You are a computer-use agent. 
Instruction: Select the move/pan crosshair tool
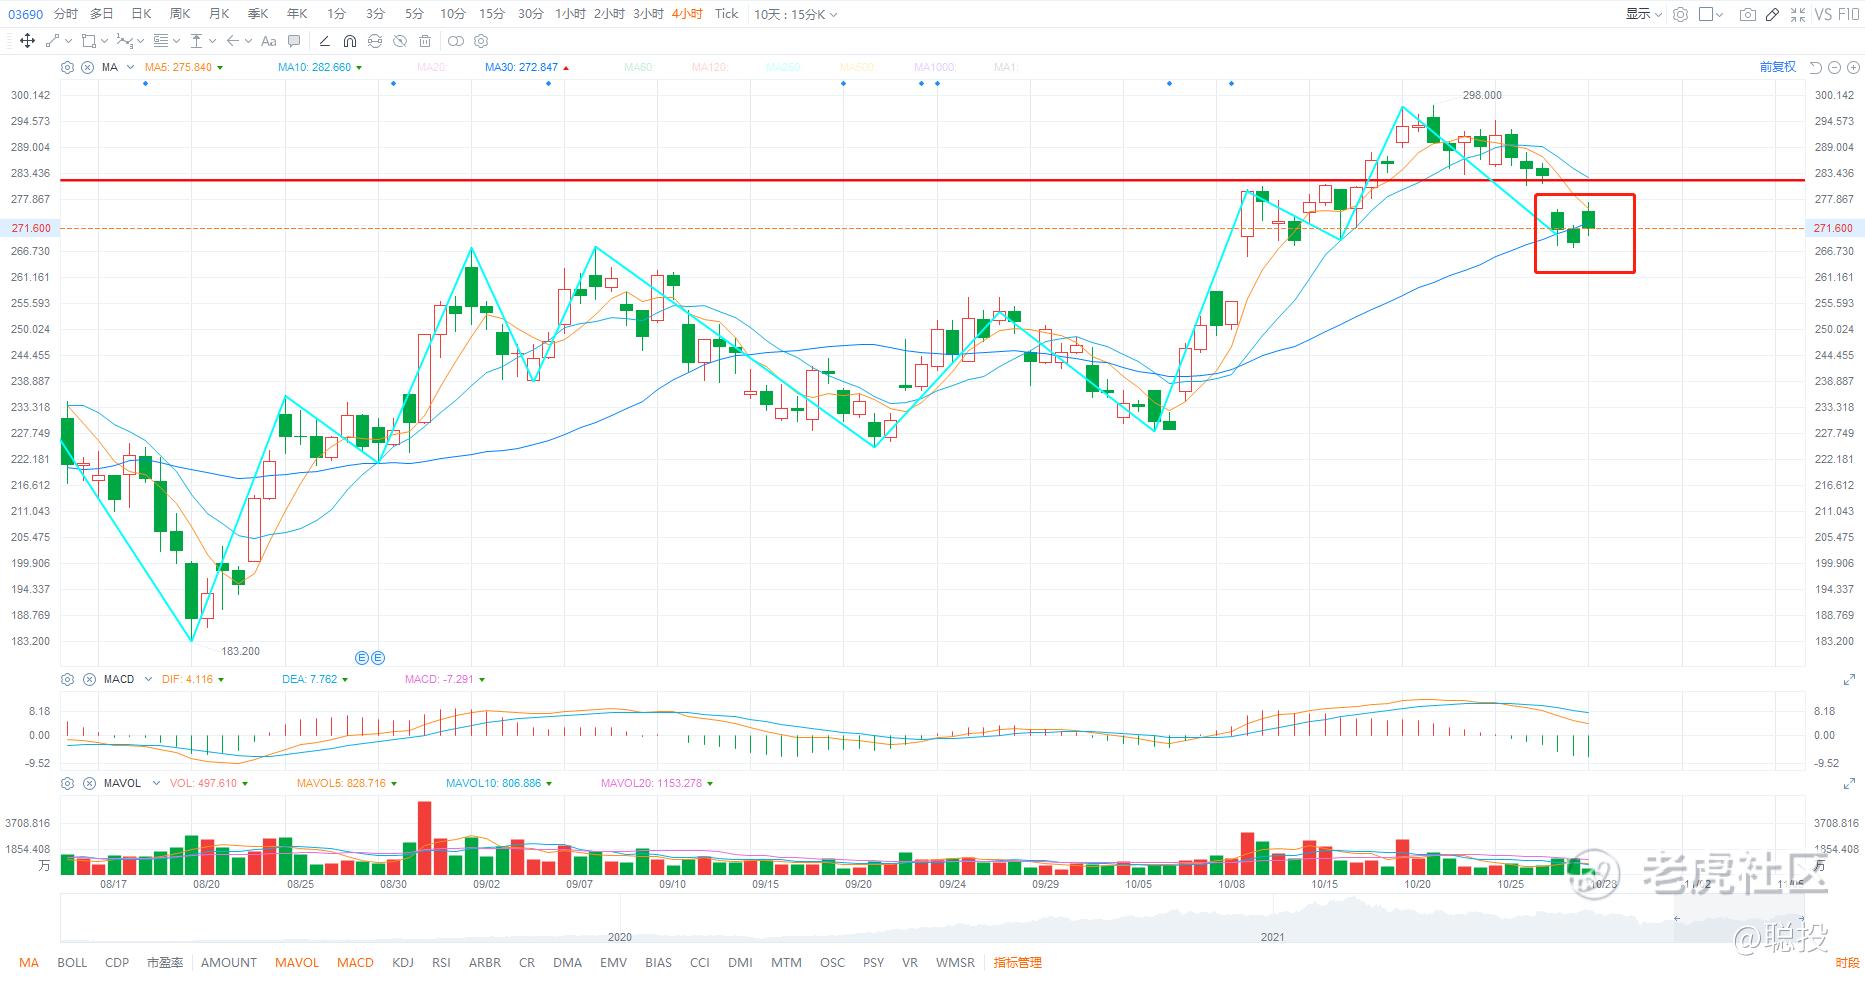[27, 41]
